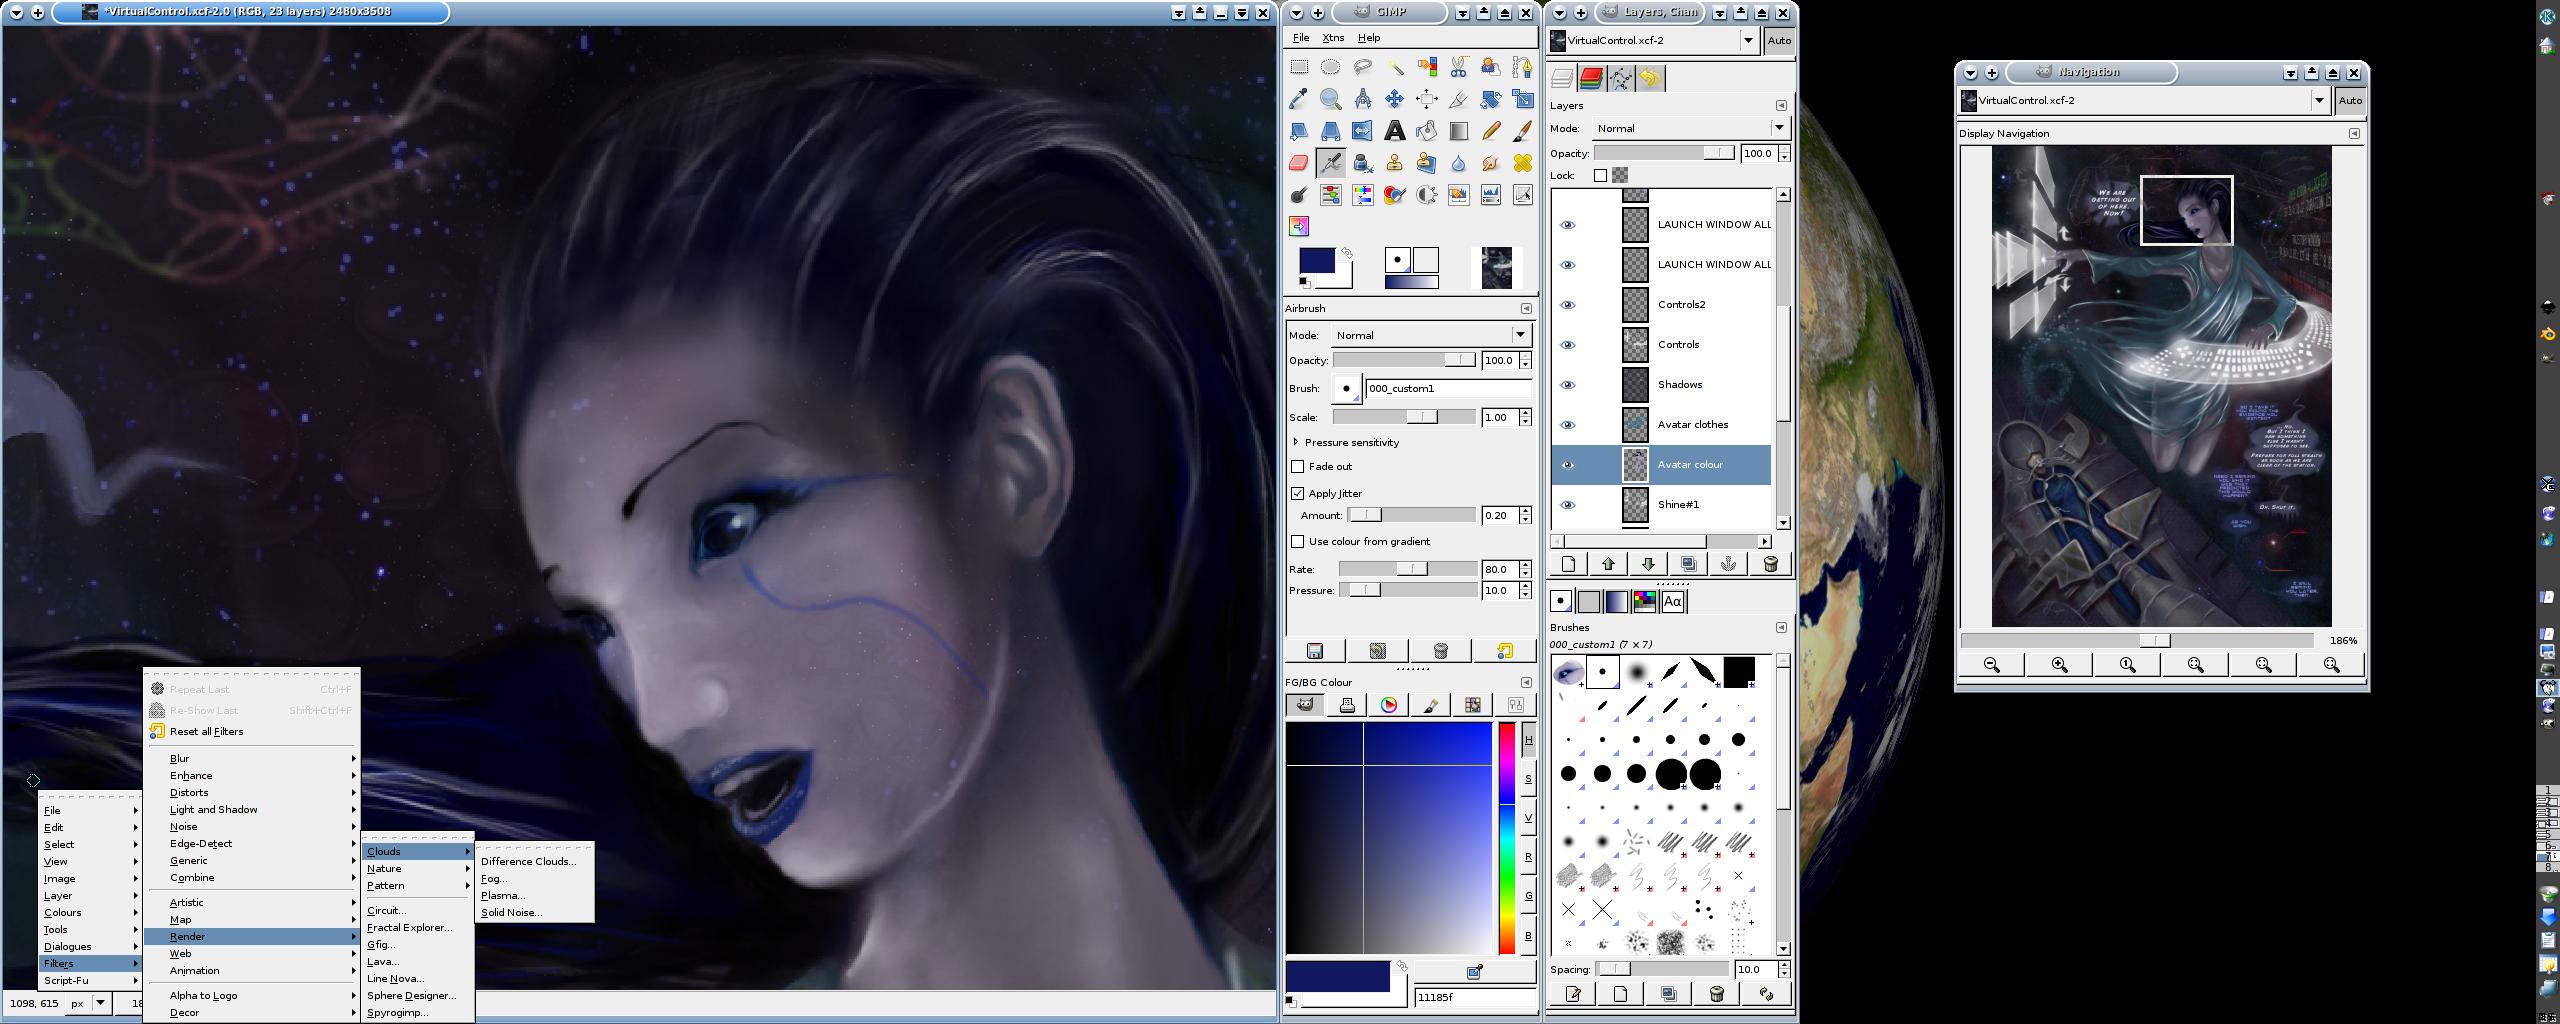Select the Scissors Select tool

(x=1458, y=67)
